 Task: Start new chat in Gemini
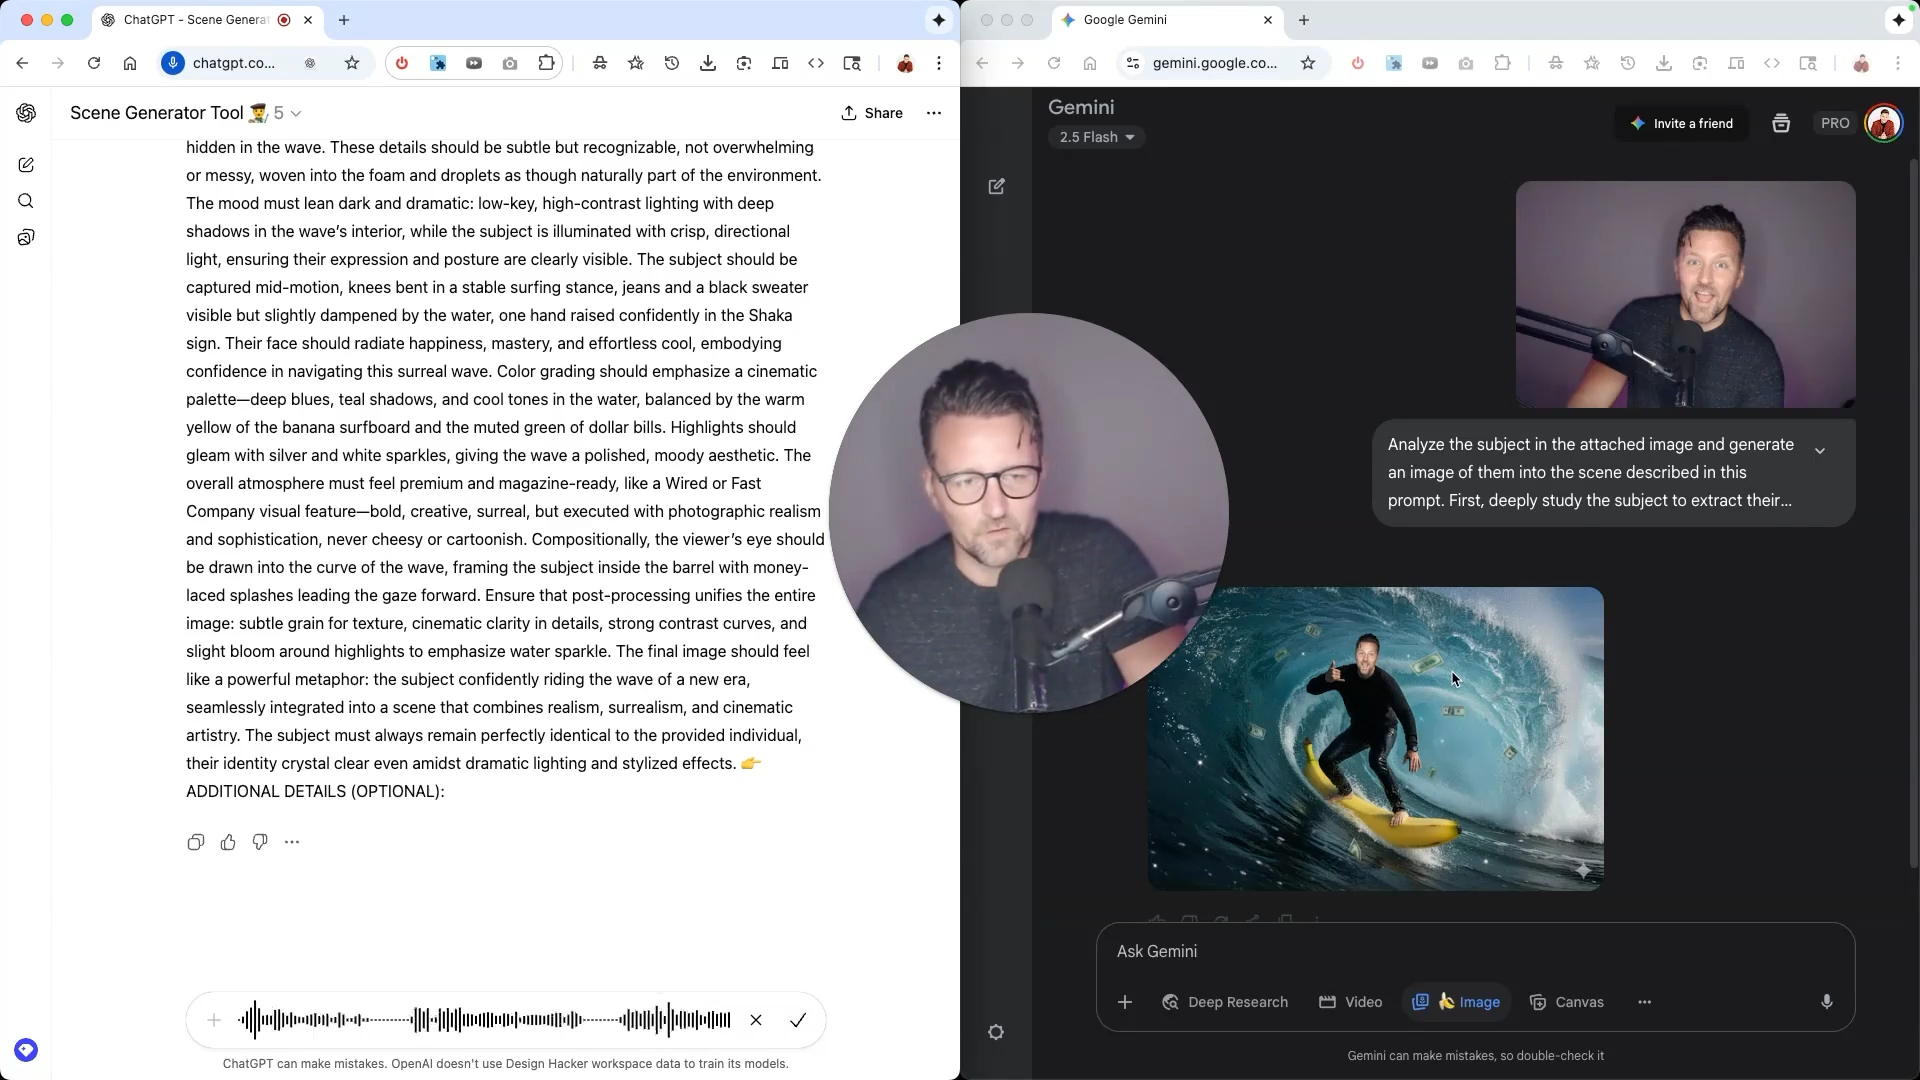pyautogui.click(x=996, y=186)
